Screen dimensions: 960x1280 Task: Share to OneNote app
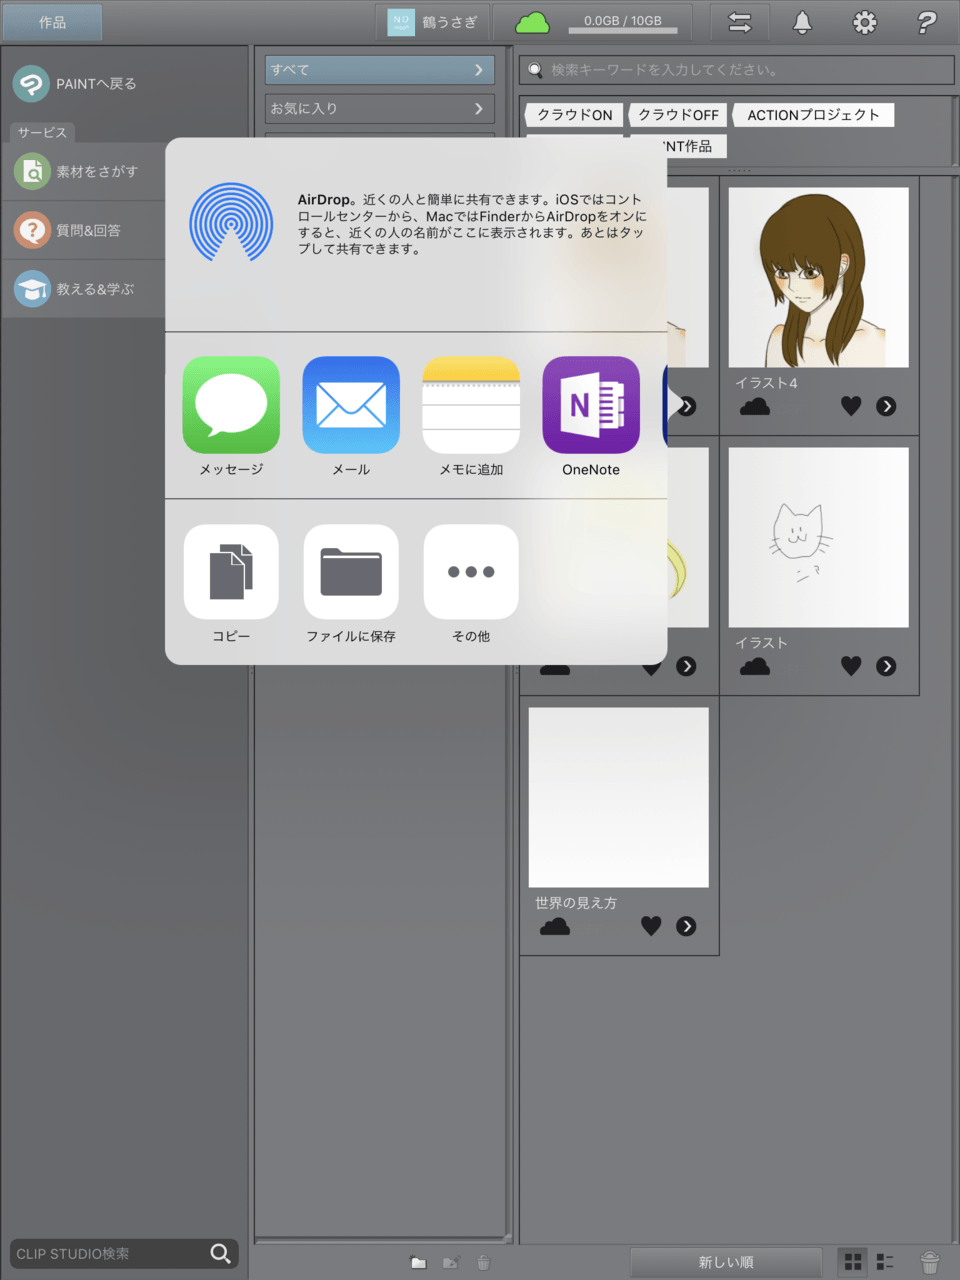coord(591,405)
